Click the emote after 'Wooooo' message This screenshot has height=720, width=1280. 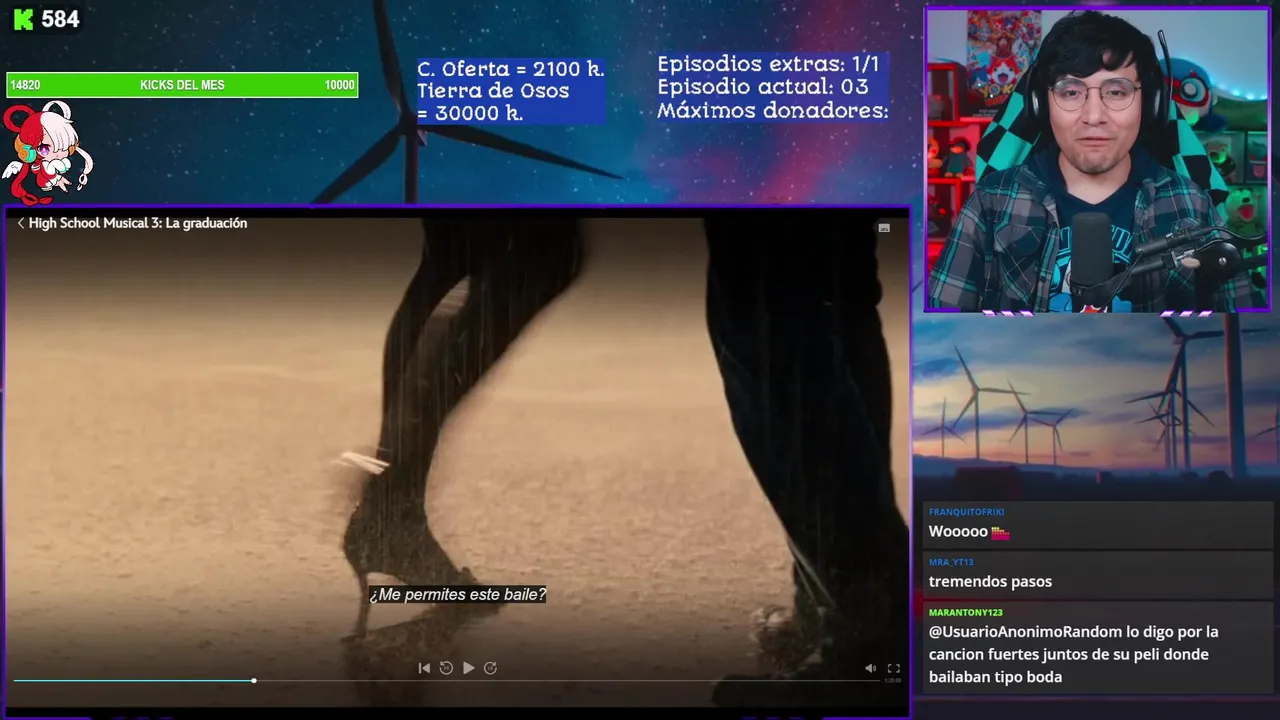pos(1000,532)
